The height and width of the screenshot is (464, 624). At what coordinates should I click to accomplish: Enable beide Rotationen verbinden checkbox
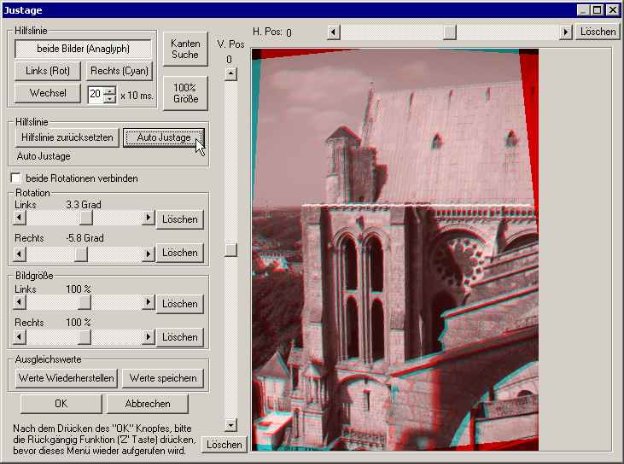coord(15,178)
